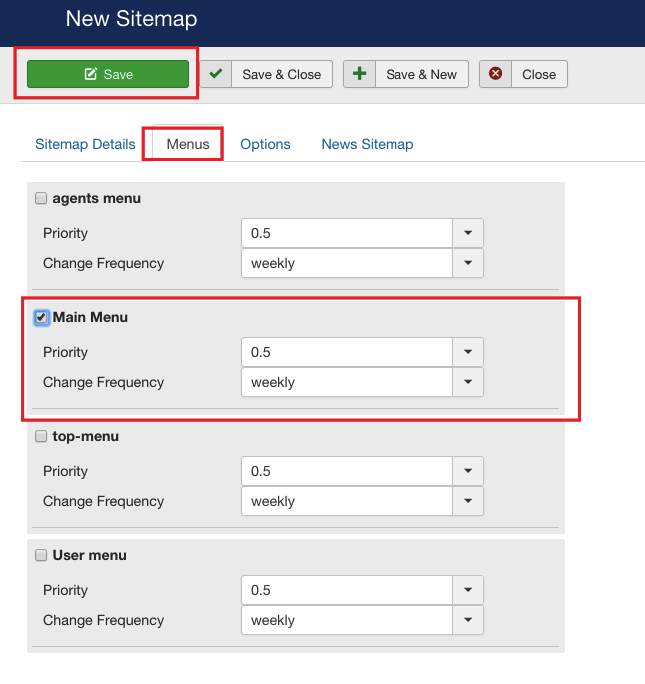Image resolution: width=645 pixels, height=684 pixels.
Task: Switch to the Sitemap Details tab
Action: pyautogui.click(x=85, y=144)
